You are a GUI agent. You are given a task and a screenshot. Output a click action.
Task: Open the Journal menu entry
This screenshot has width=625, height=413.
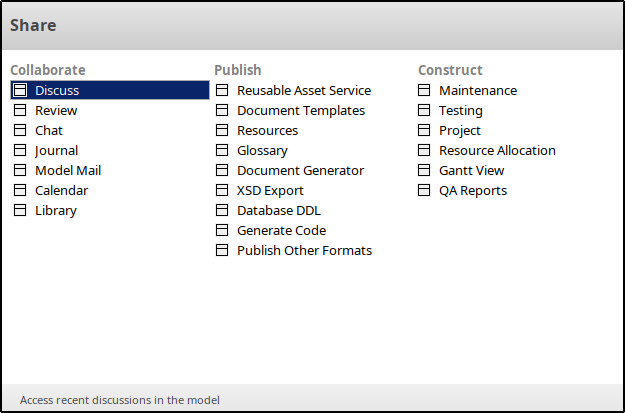[56, 150]
